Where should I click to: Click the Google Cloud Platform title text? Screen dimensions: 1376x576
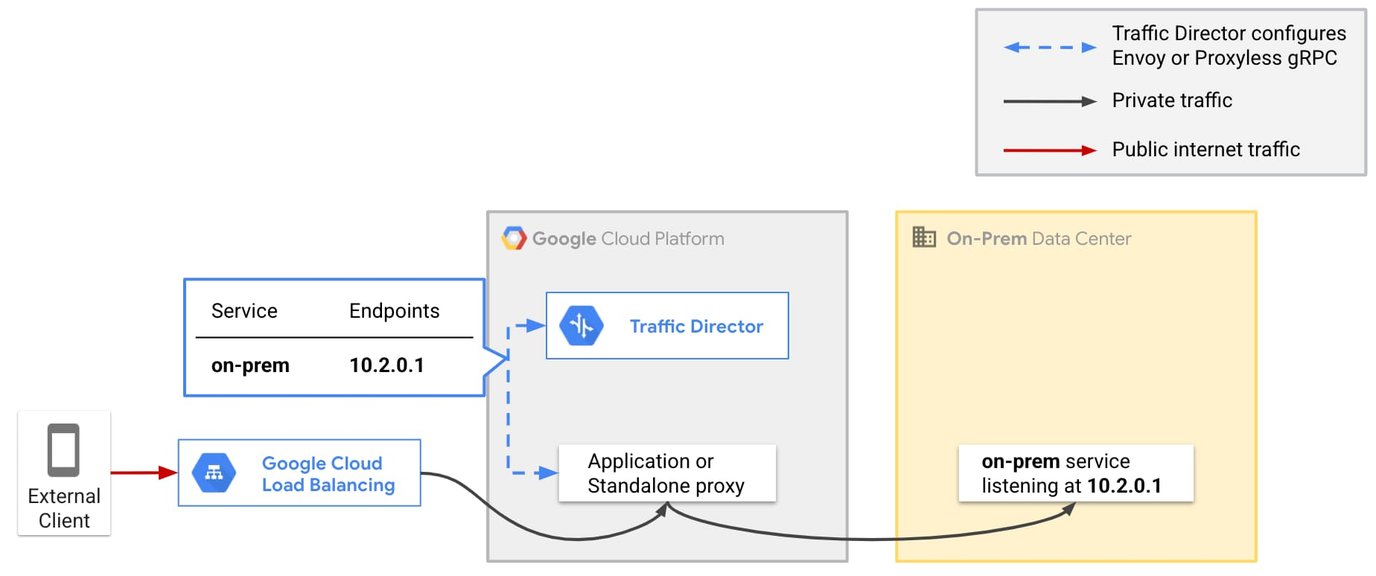[628, 239]
